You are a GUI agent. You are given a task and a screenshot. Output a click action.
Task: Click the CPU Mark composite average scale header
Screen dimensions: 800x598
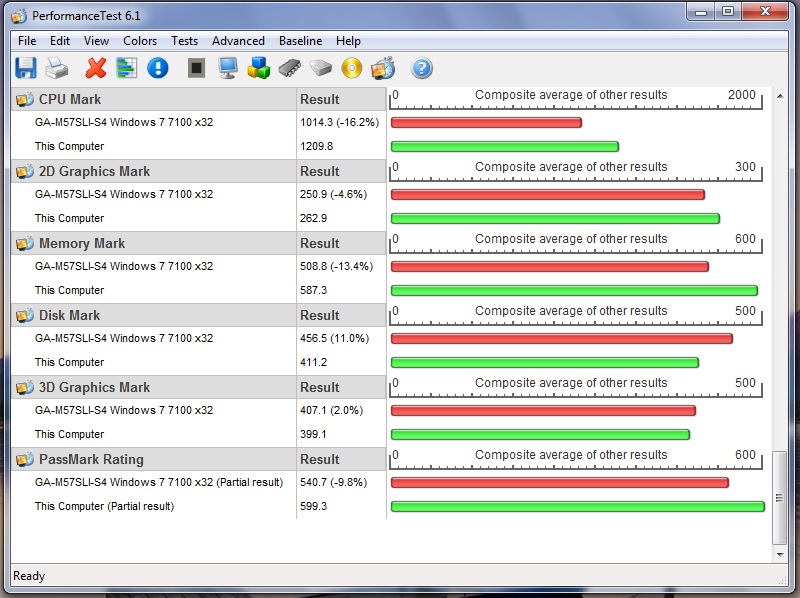coord(576,98)
